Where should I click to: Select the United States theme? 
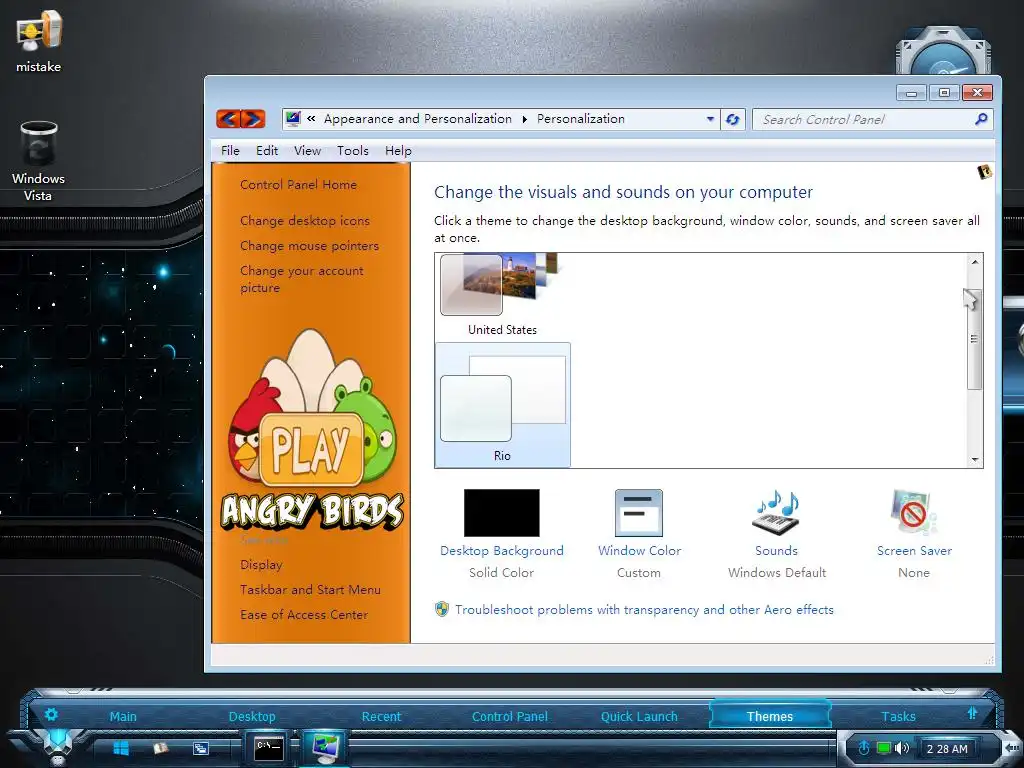coord(502,295)
